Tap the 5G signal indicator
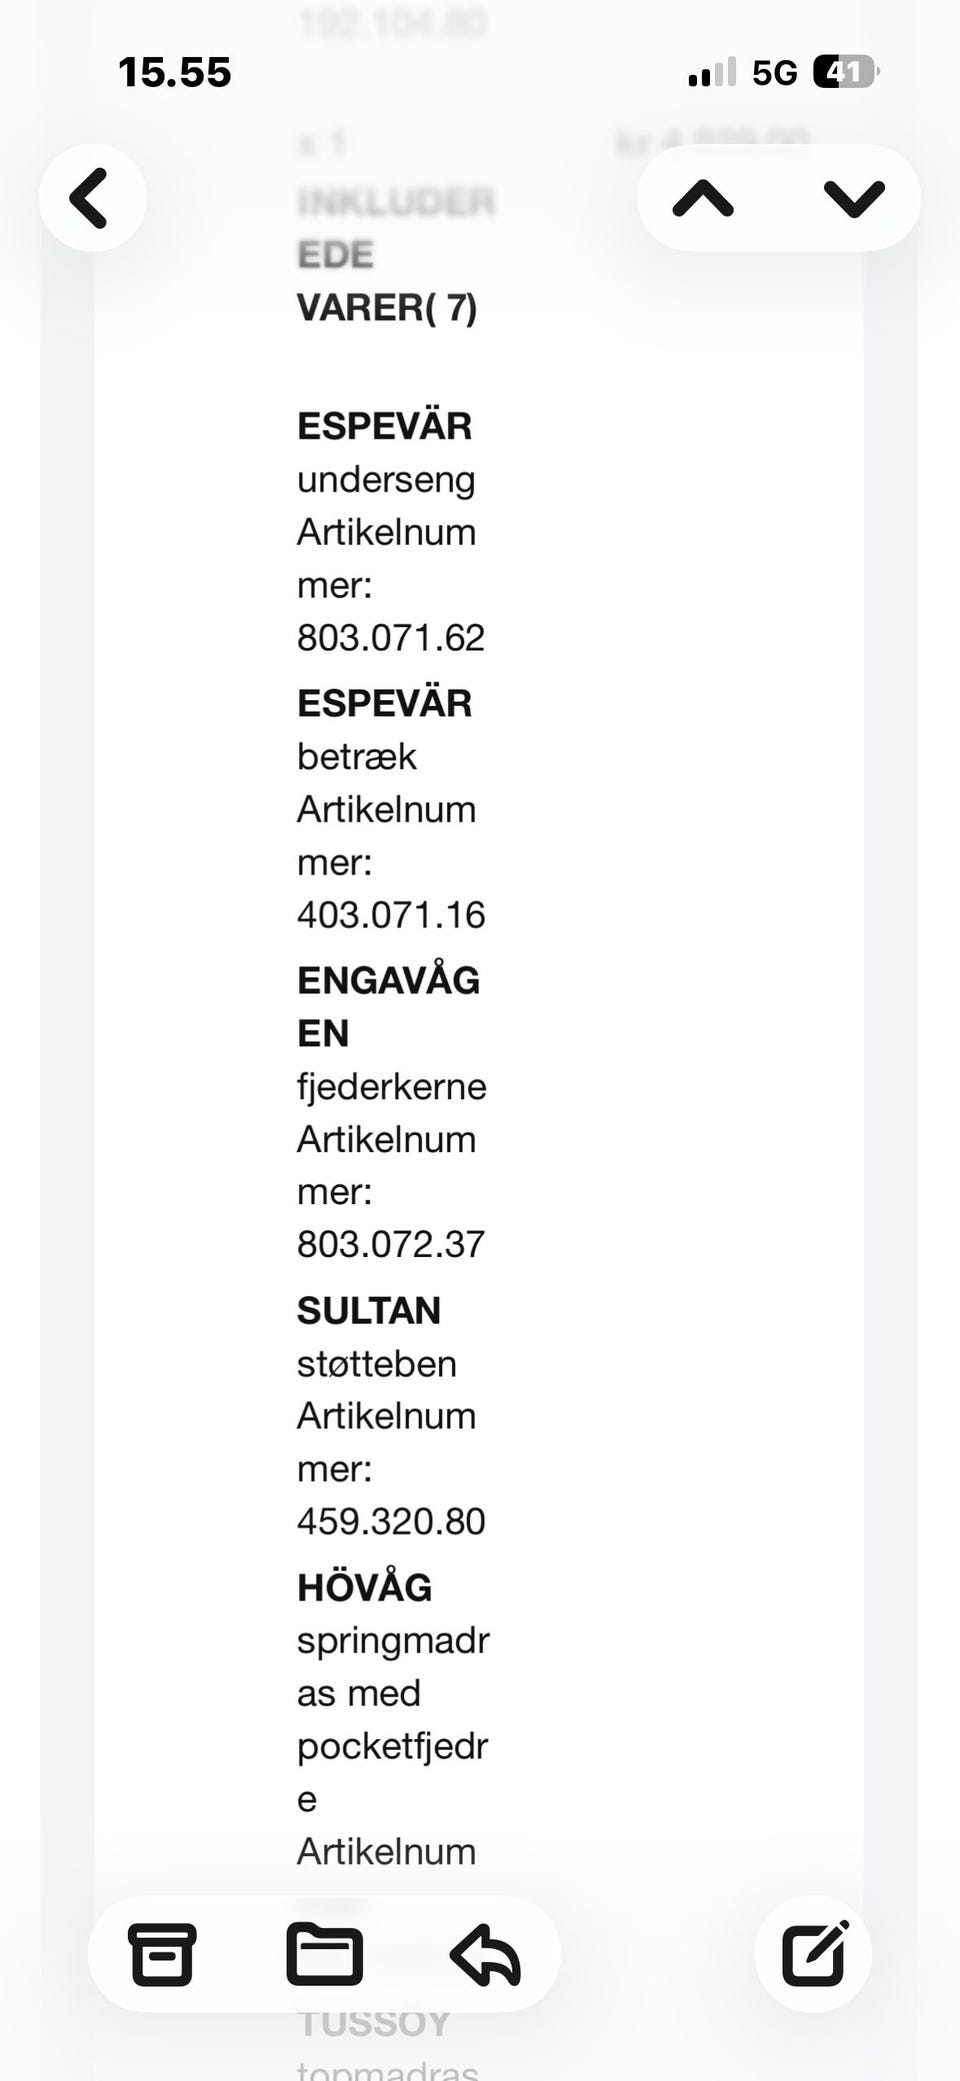The image size is (960, 2081). pos(775,72)
